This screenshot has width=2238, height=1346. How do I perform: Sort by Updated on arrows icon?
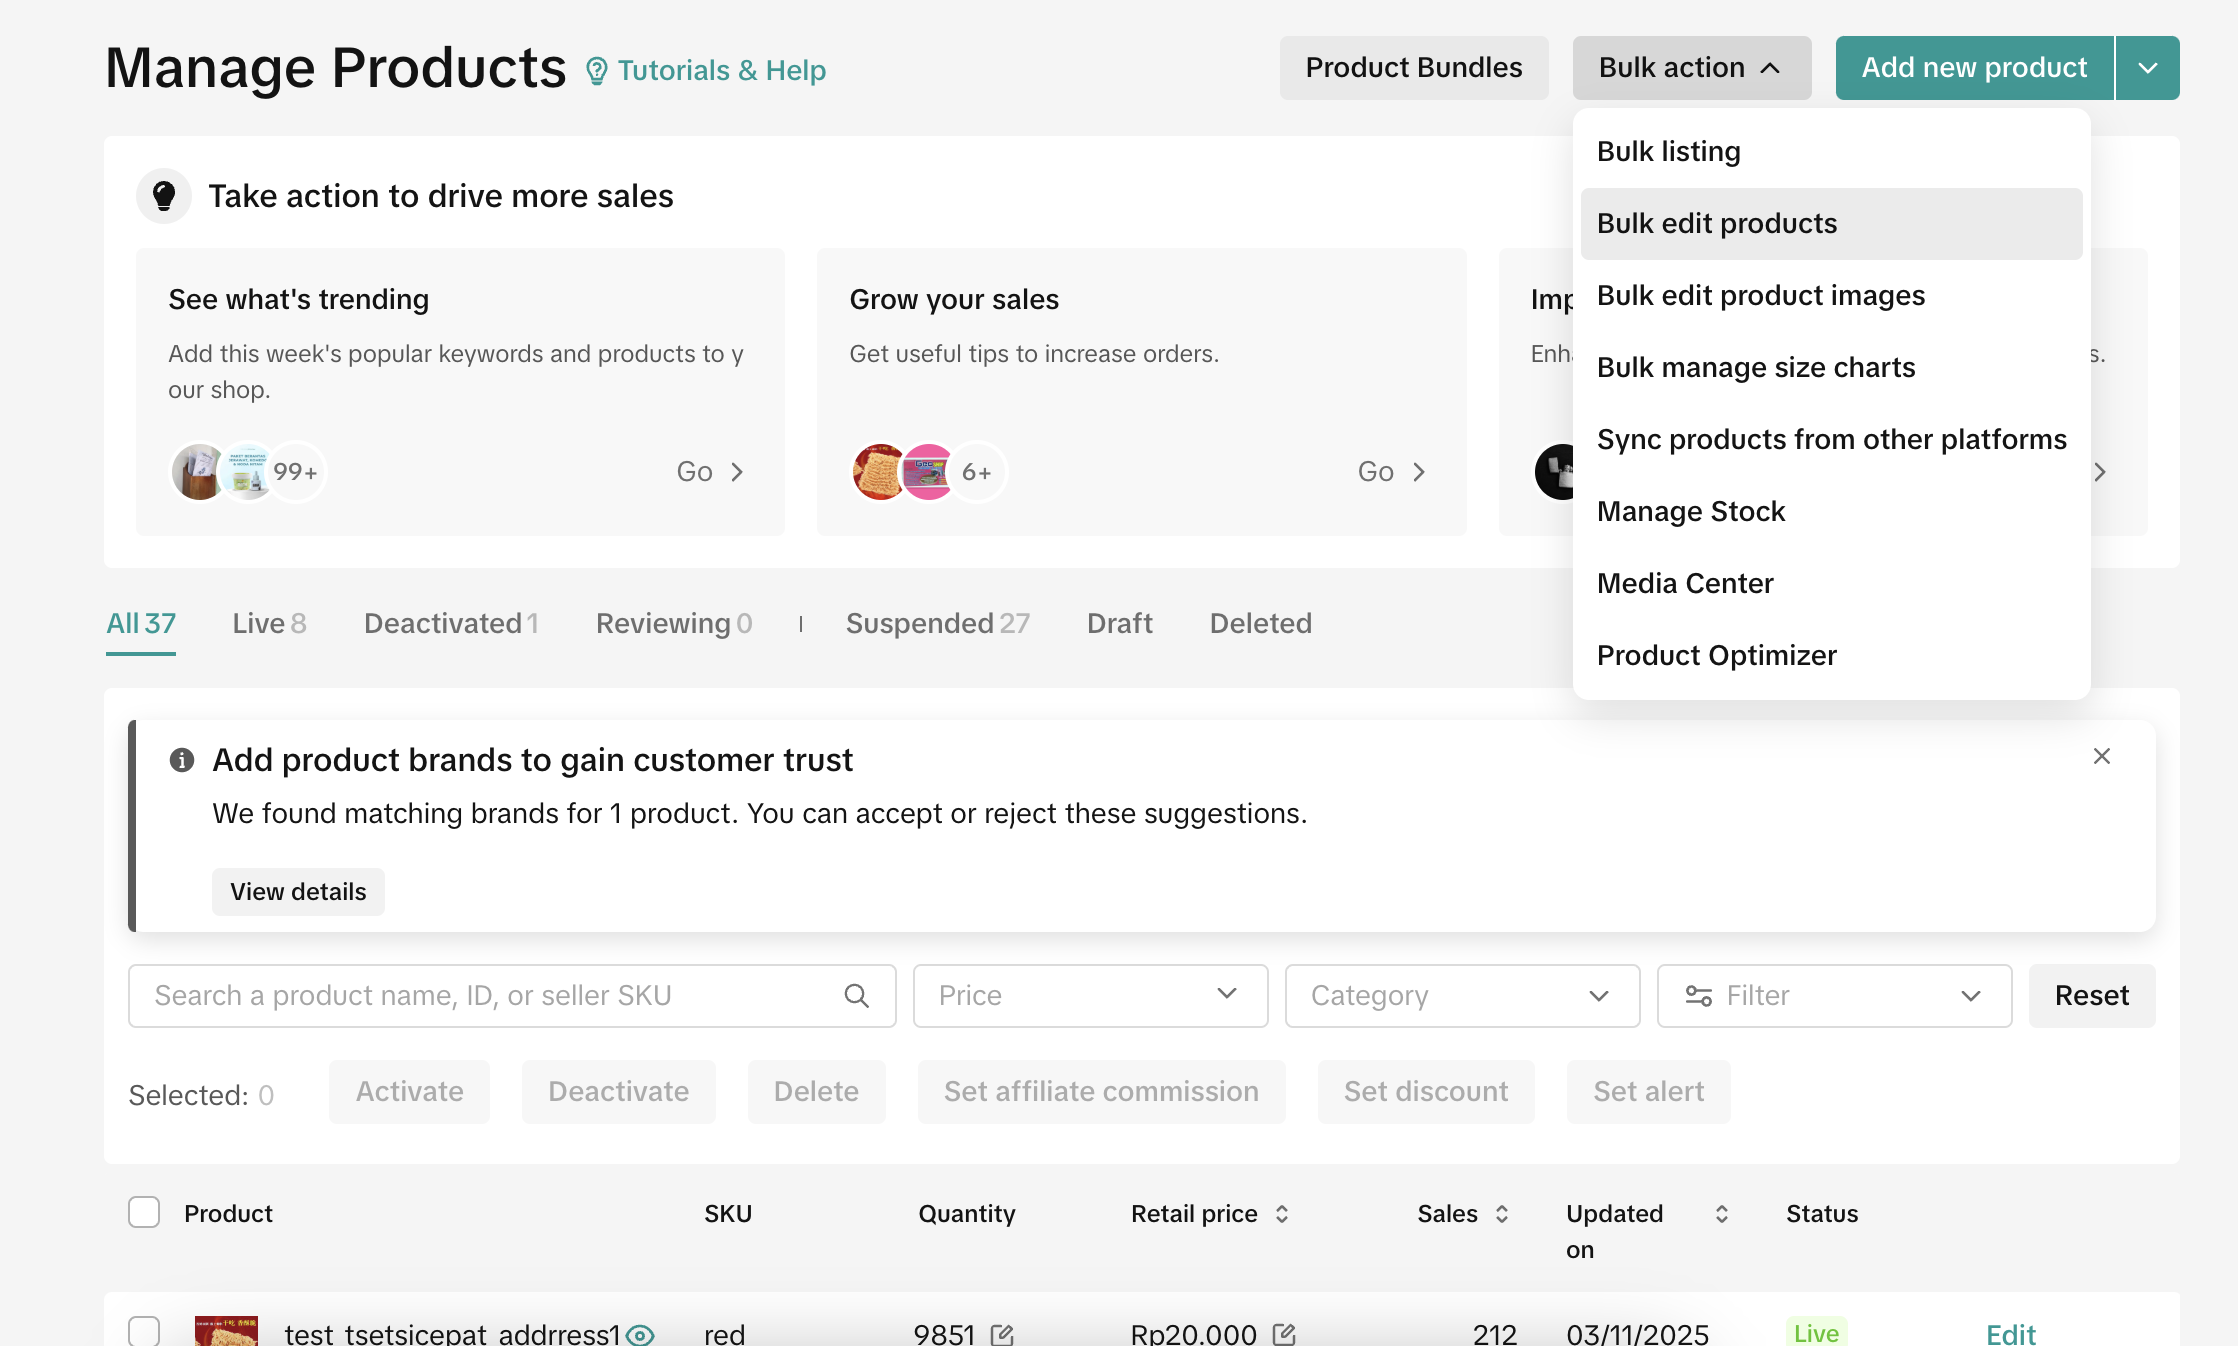(x=1722, y=1214)
